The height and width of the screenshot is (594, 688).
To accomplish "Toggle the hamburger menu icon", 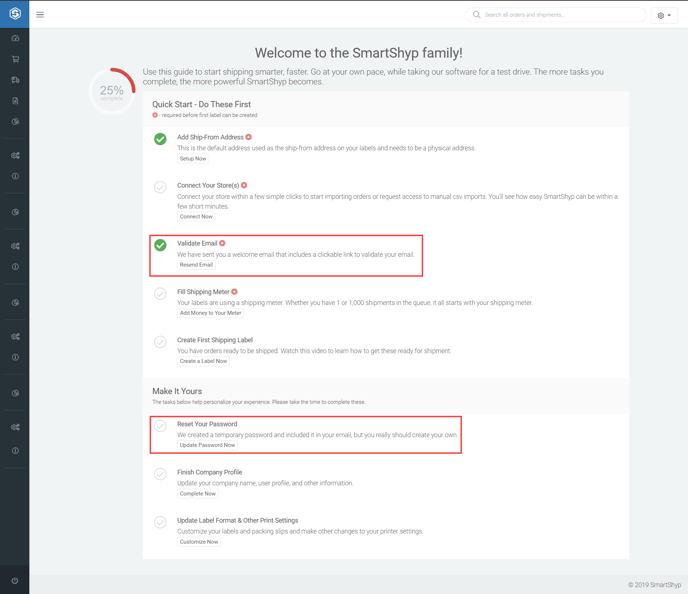I will (x=40, y=14).
